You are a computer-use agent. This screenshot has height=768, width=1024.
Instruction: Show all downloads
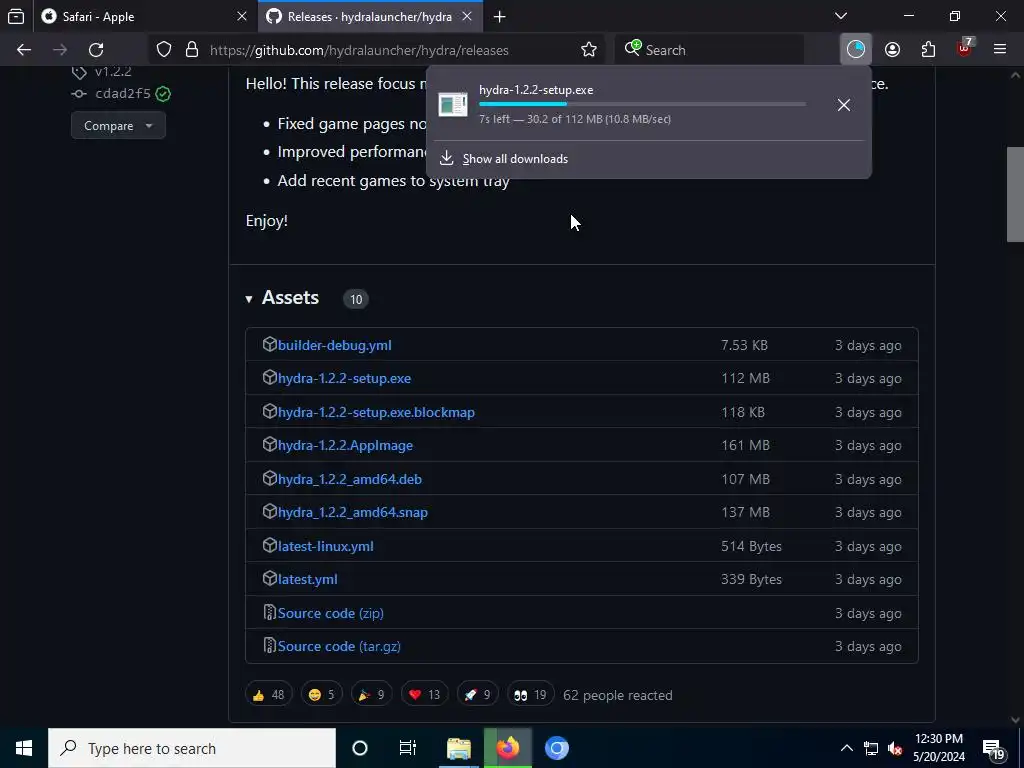click(x=515, y=159)
